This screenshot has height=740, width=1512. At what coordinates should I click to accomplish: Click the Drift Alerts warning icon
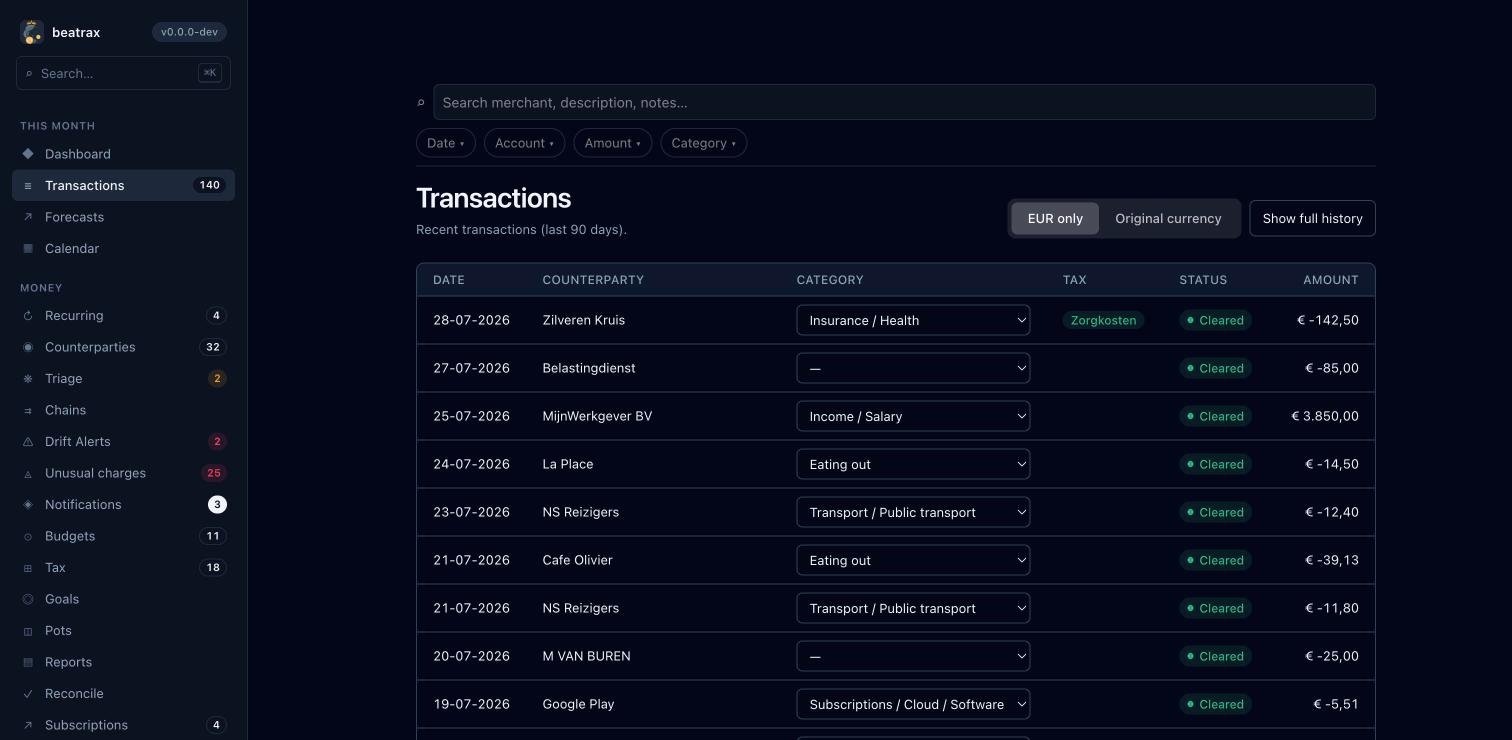28,442
